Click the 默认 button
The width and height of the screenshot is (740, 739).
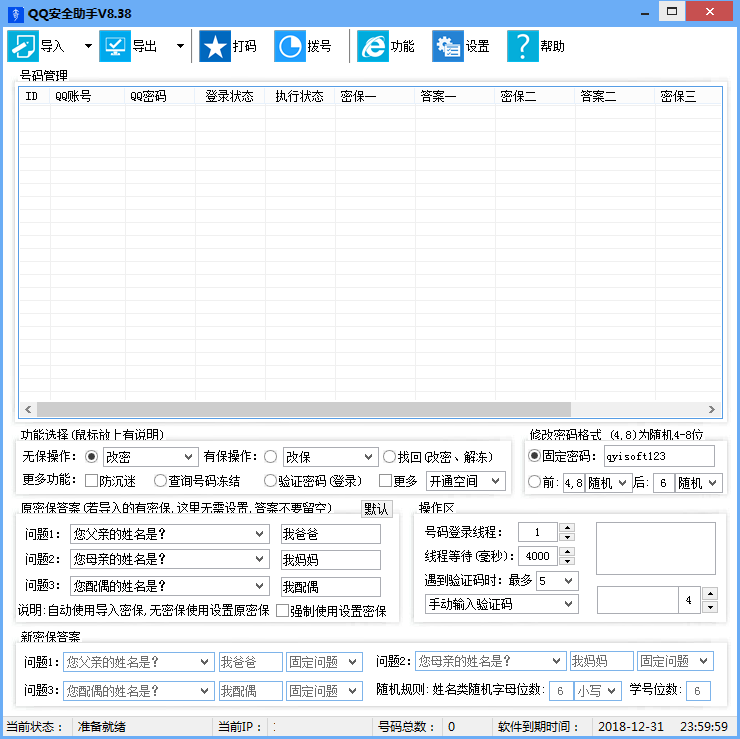coord(377,509)
